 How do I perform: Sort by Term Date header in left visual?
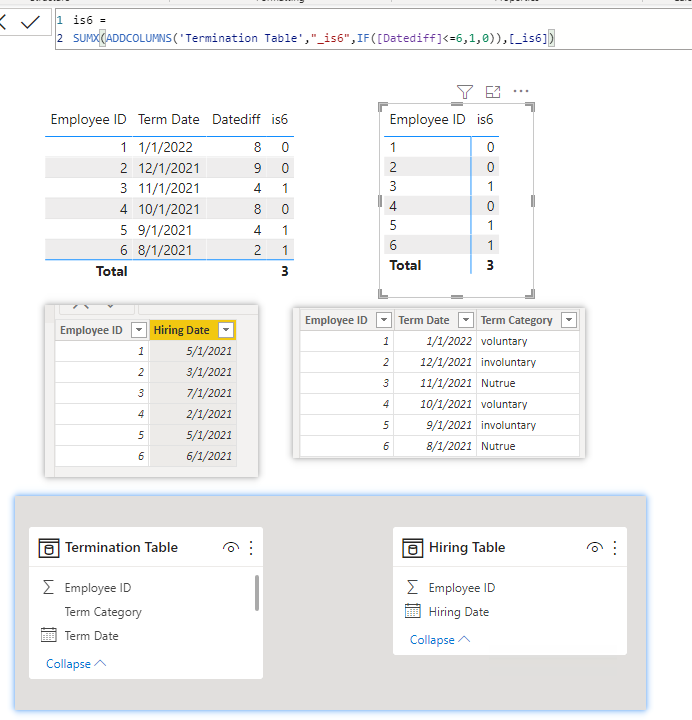(x=169, y=119)
